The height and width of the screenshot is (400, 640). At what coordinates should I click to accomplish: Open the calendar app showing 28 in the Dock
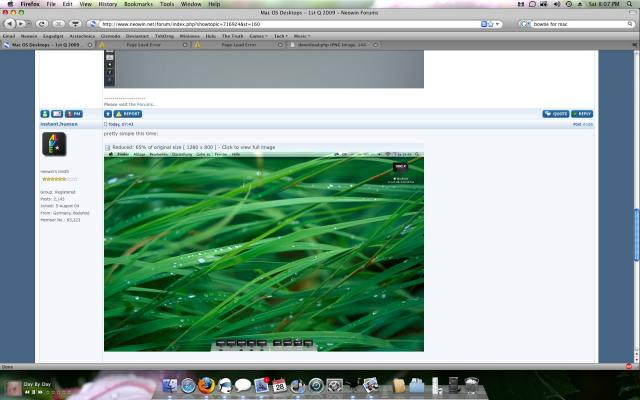point(280,385)
